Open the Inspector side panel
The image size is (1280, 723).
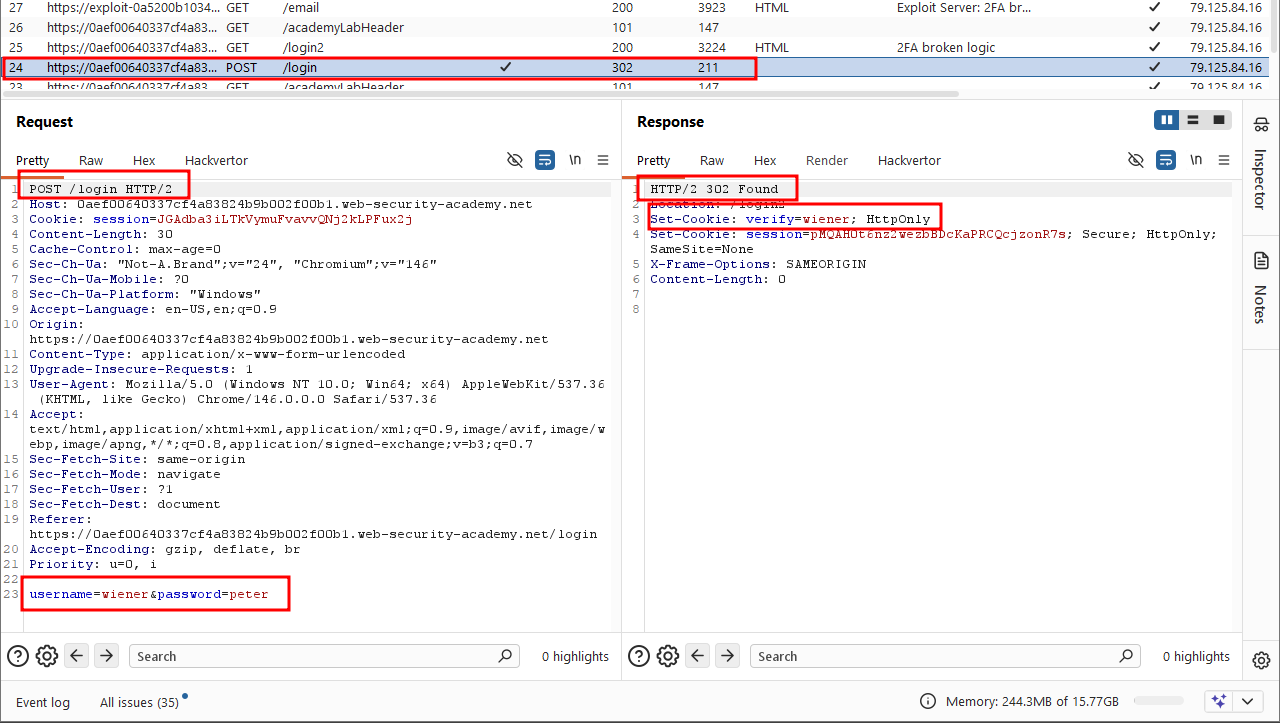coord(1261,163)
